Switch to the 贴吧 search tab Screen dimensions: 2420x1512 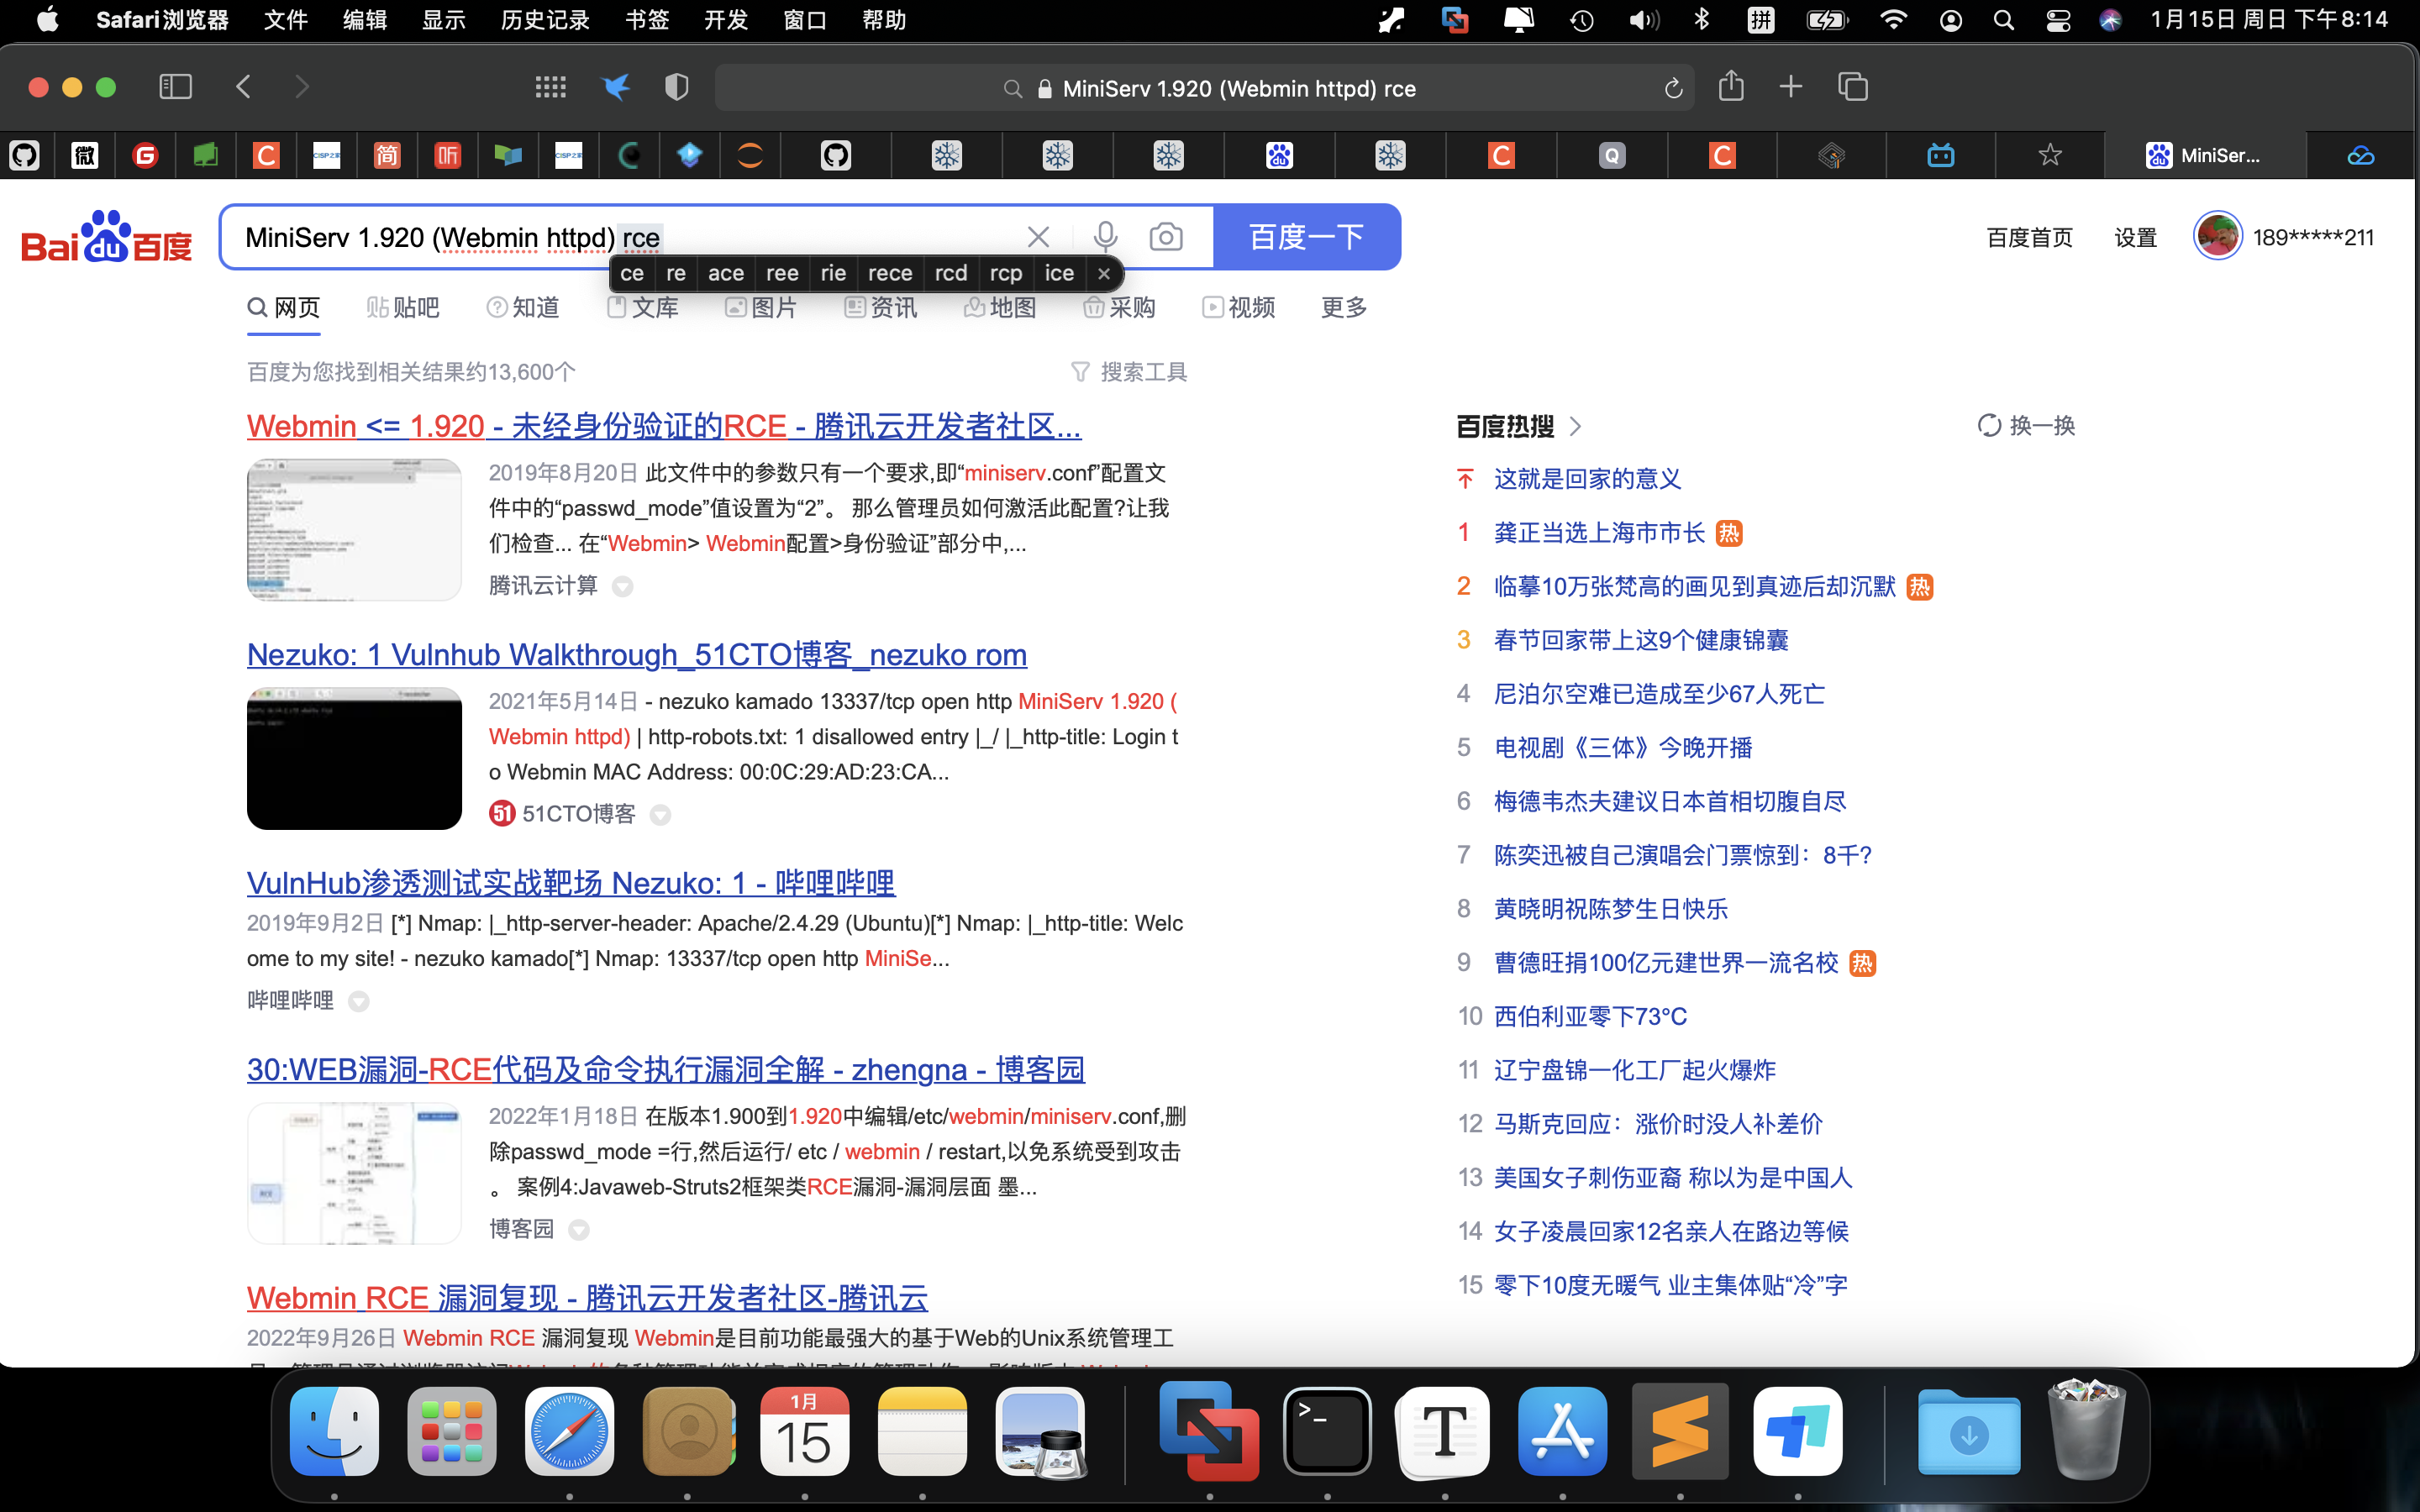[x=403, y=307]
